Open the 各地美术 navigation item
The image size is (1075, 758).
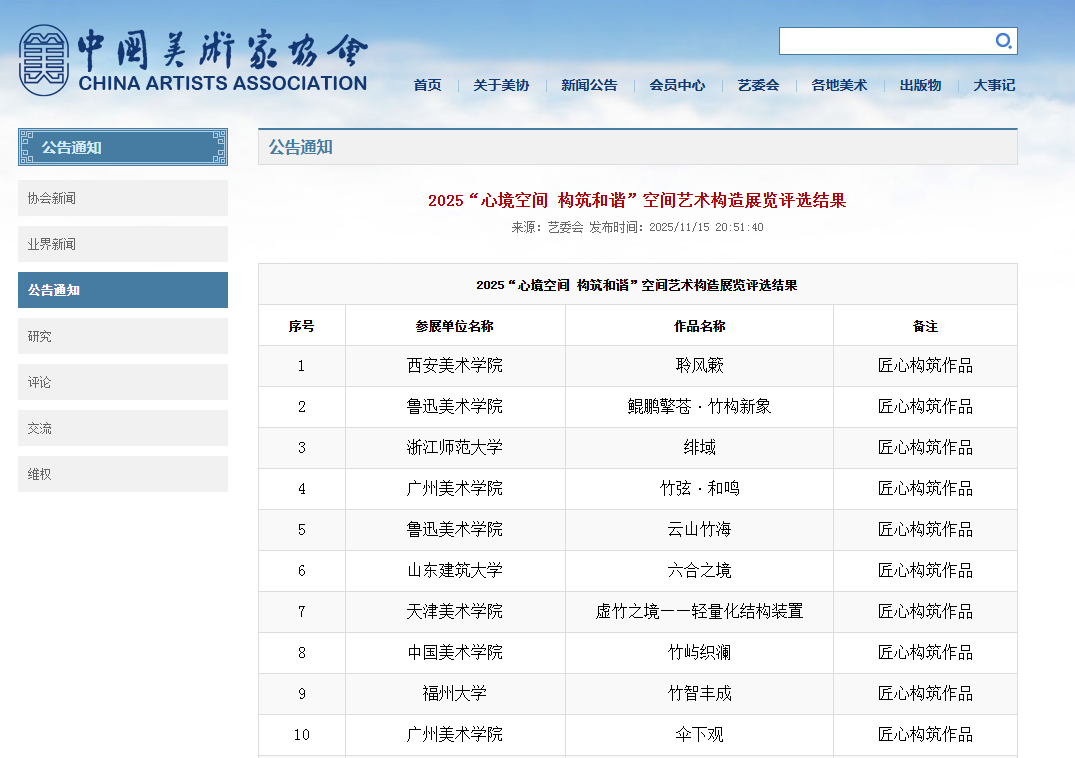tap(839, 85)
